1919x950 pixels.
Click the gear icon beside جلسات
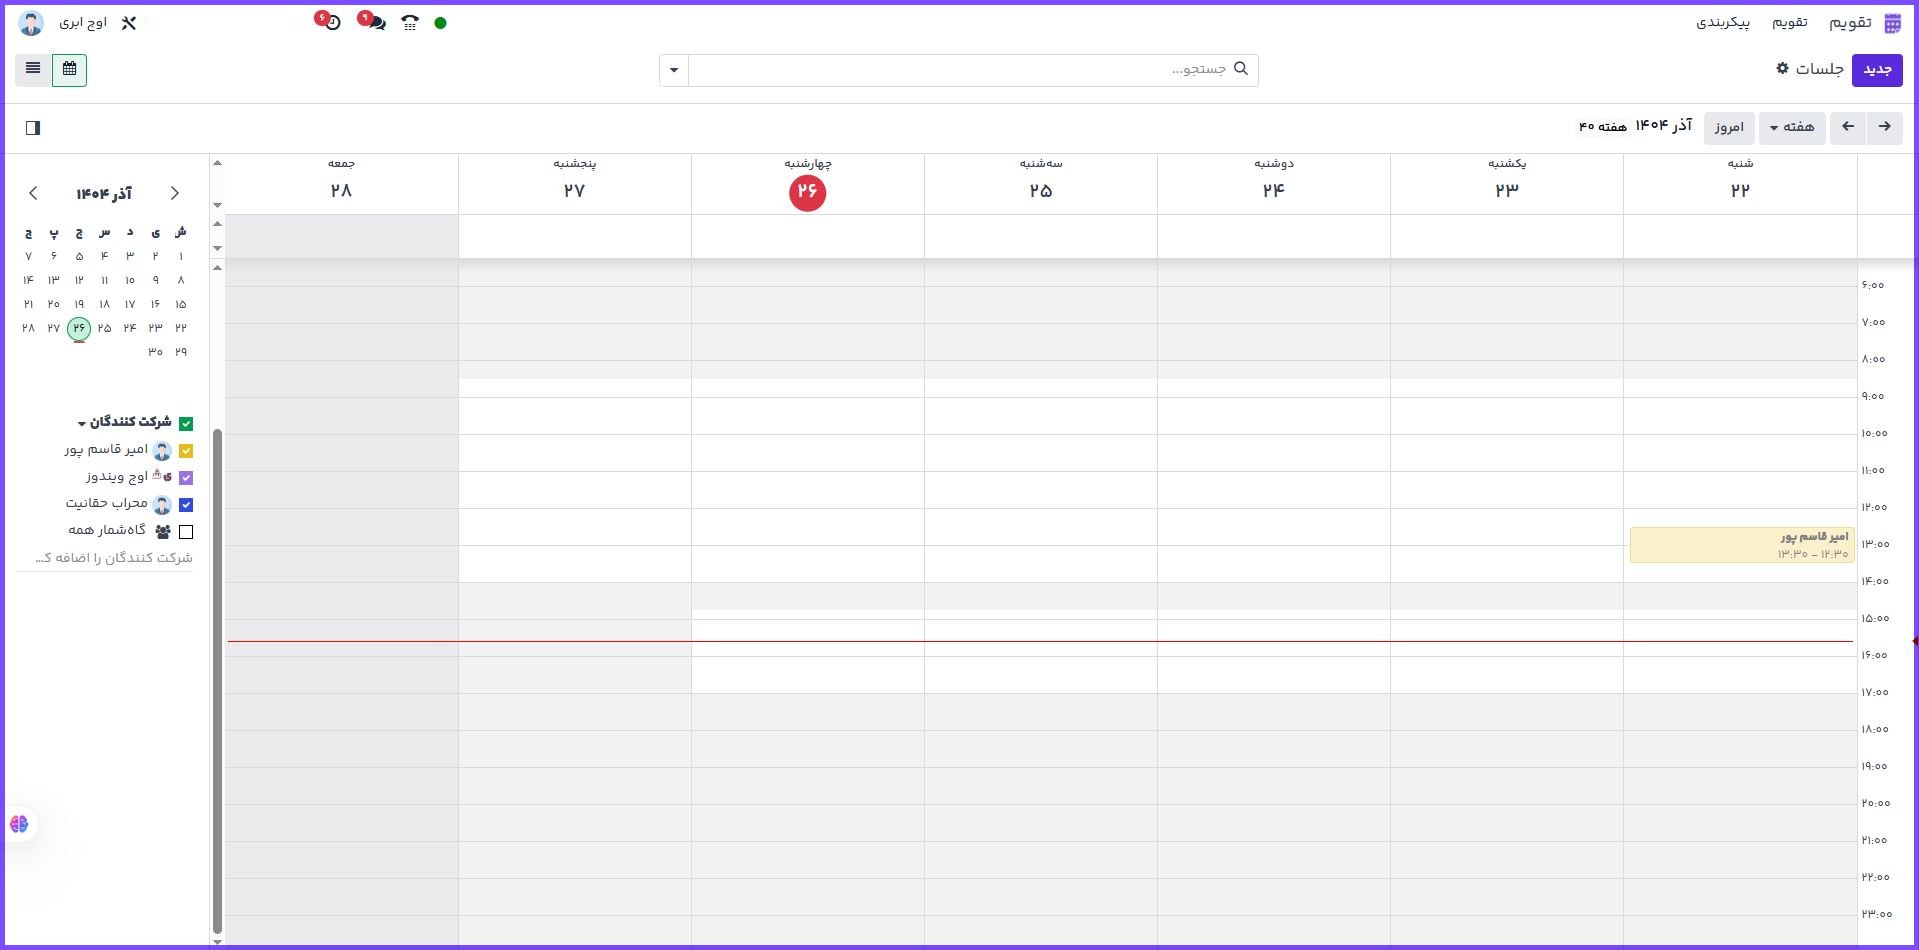pyautogui.click(x=1782, y=69)
